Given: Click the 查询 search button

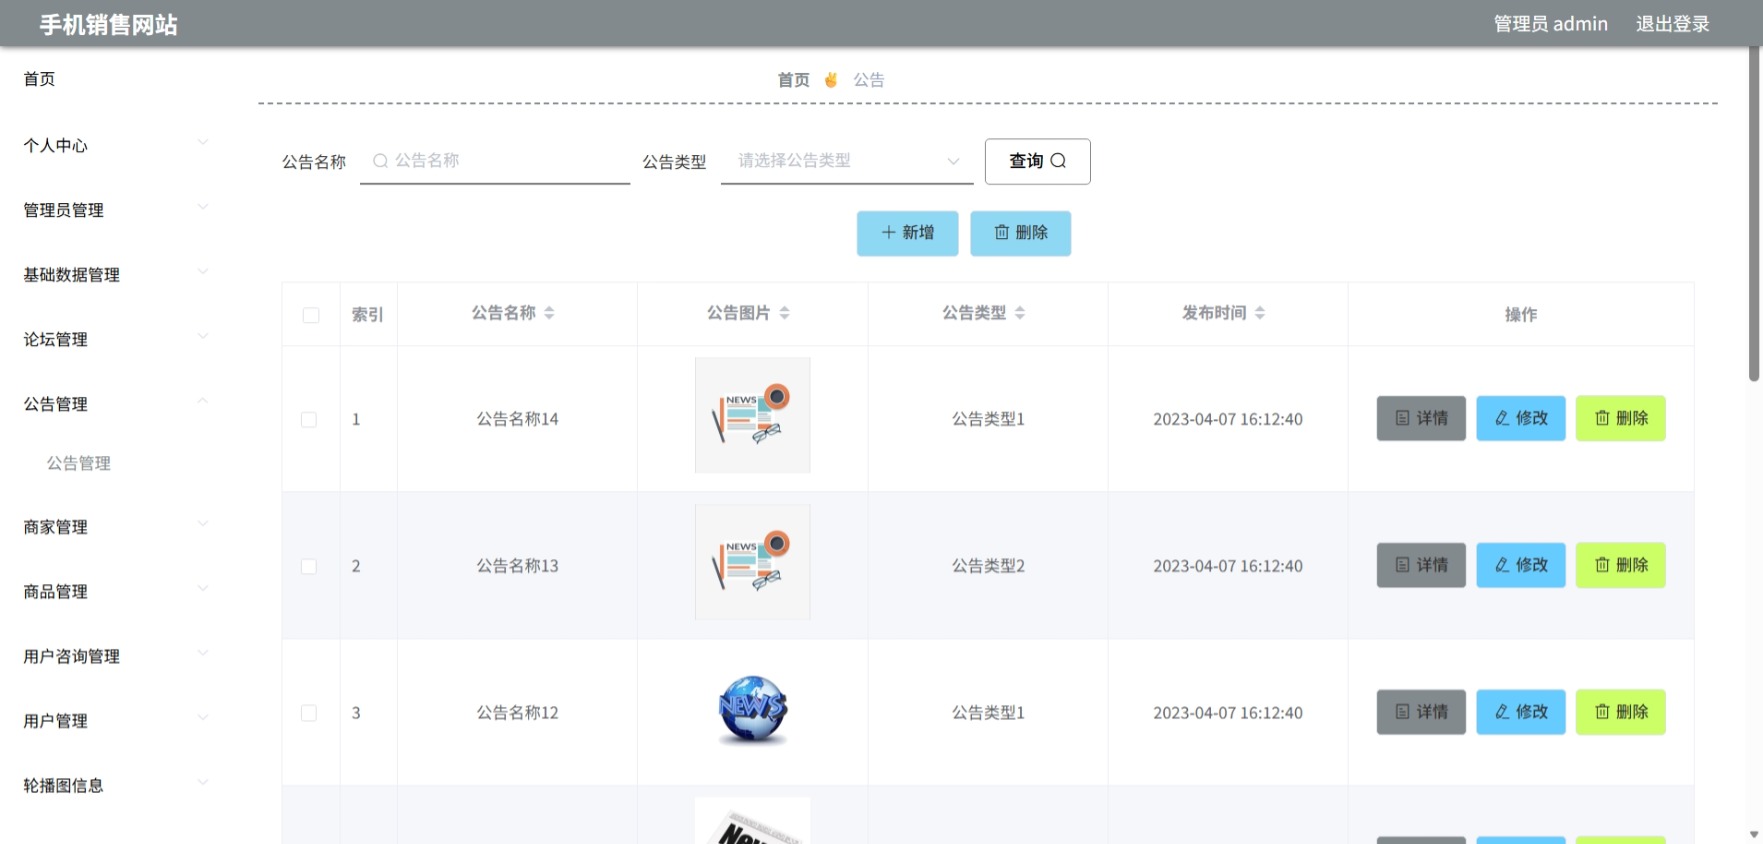Looking at the screenshot, I should click(1037, 161).
